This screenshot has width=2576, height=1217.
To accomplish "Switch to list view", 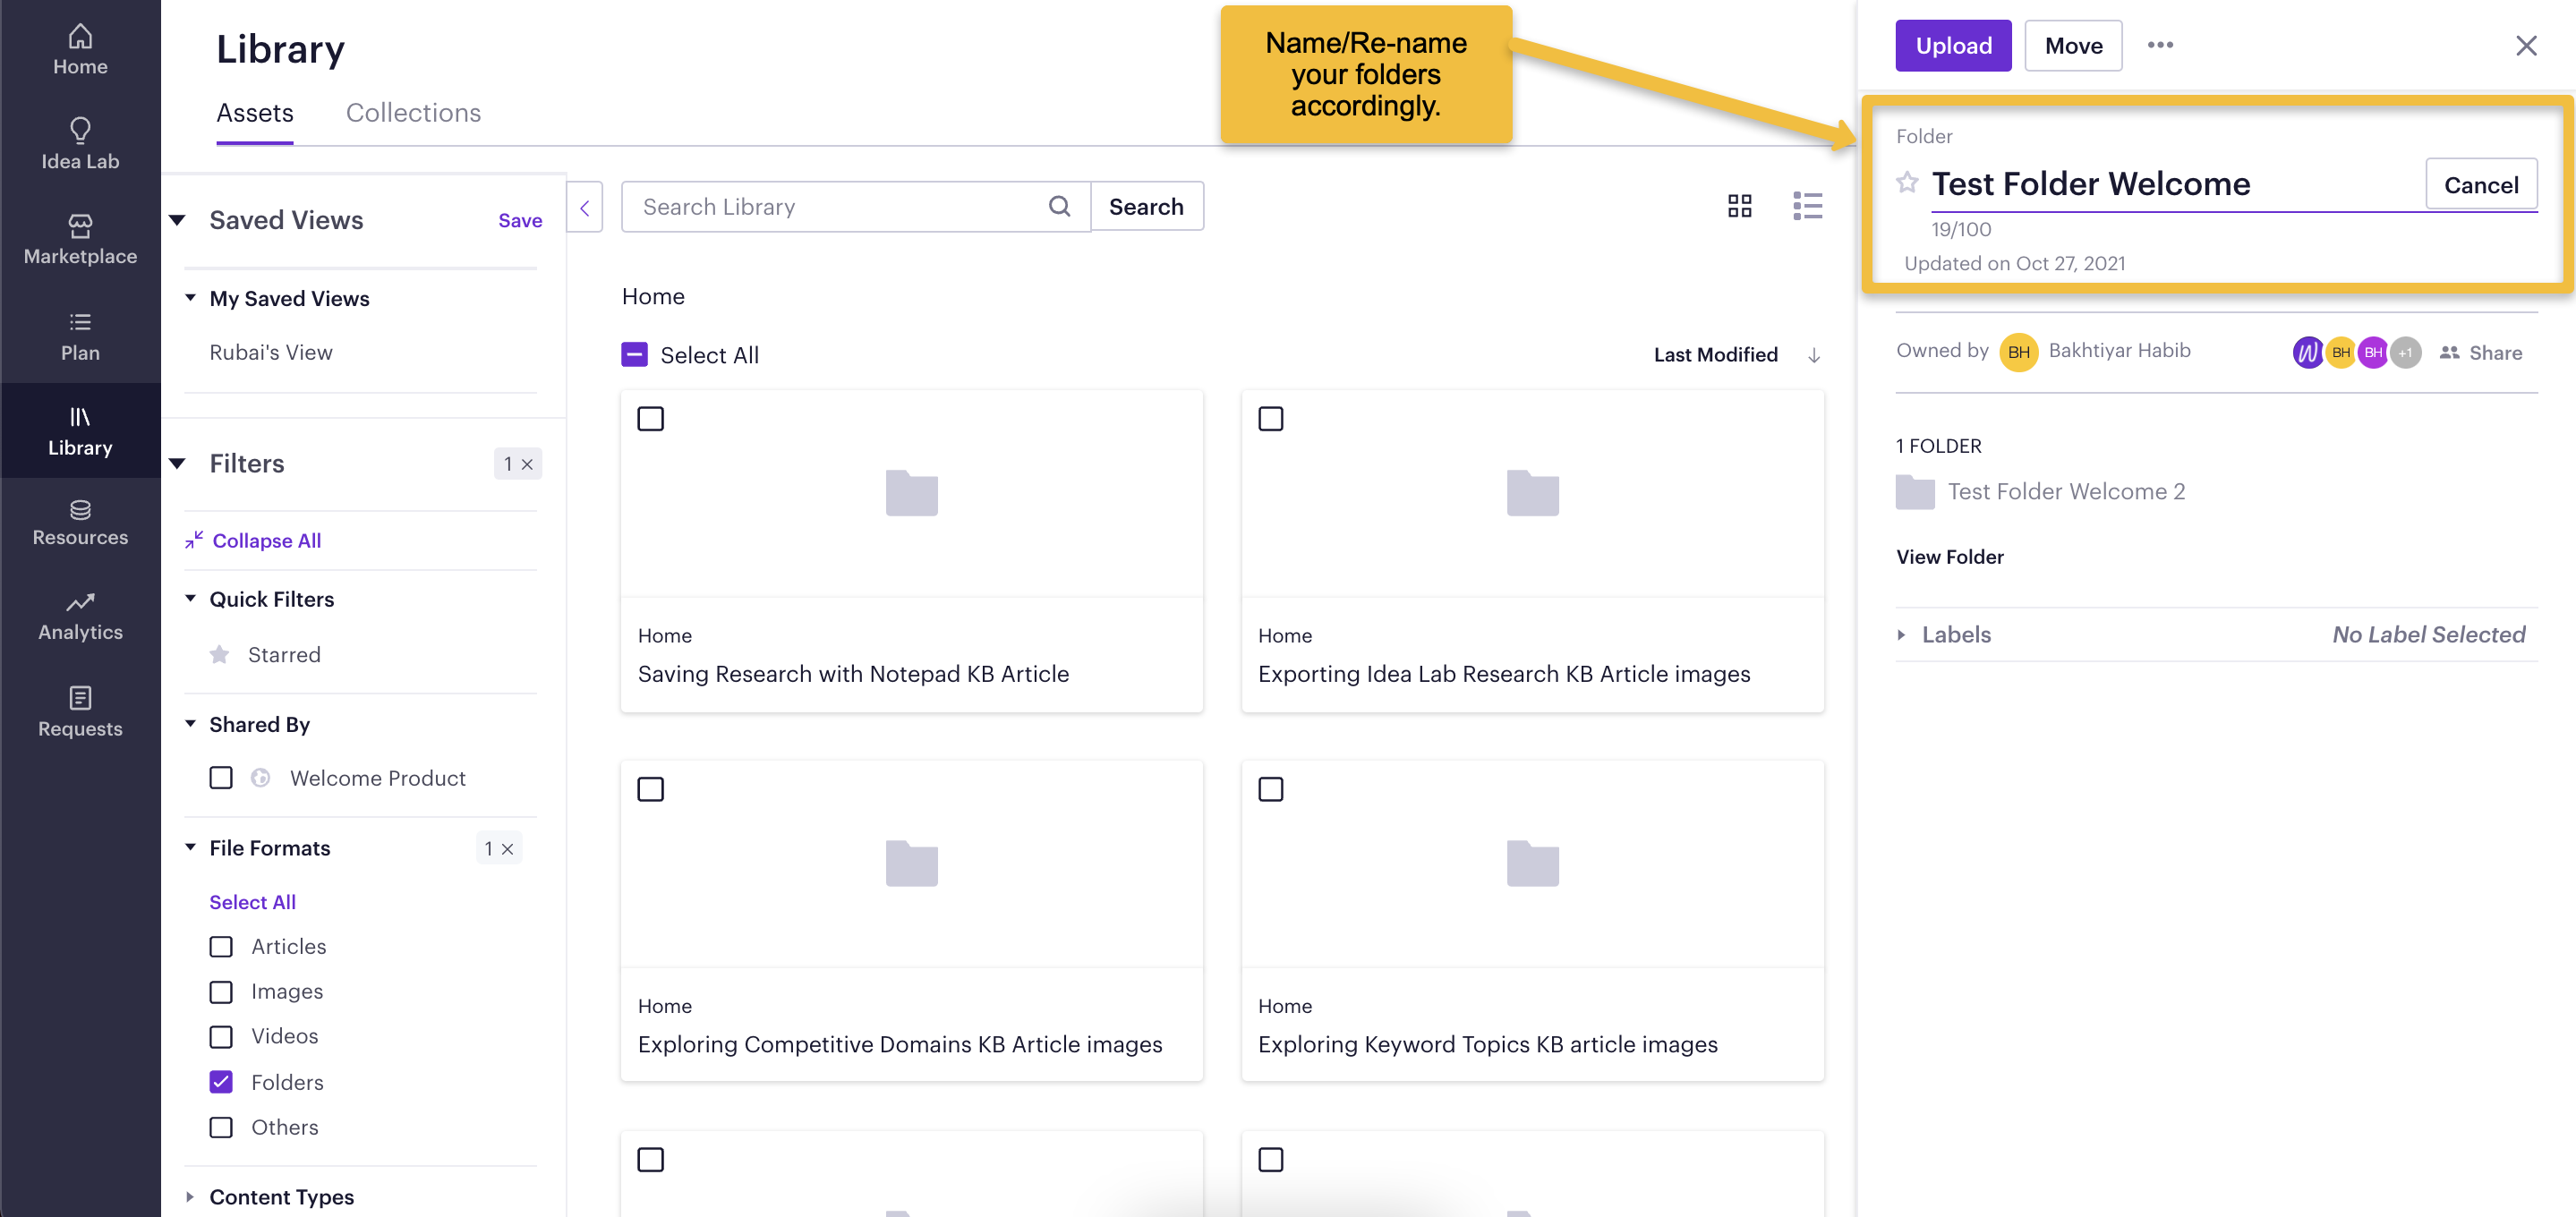I will [x=1807, y=206].
